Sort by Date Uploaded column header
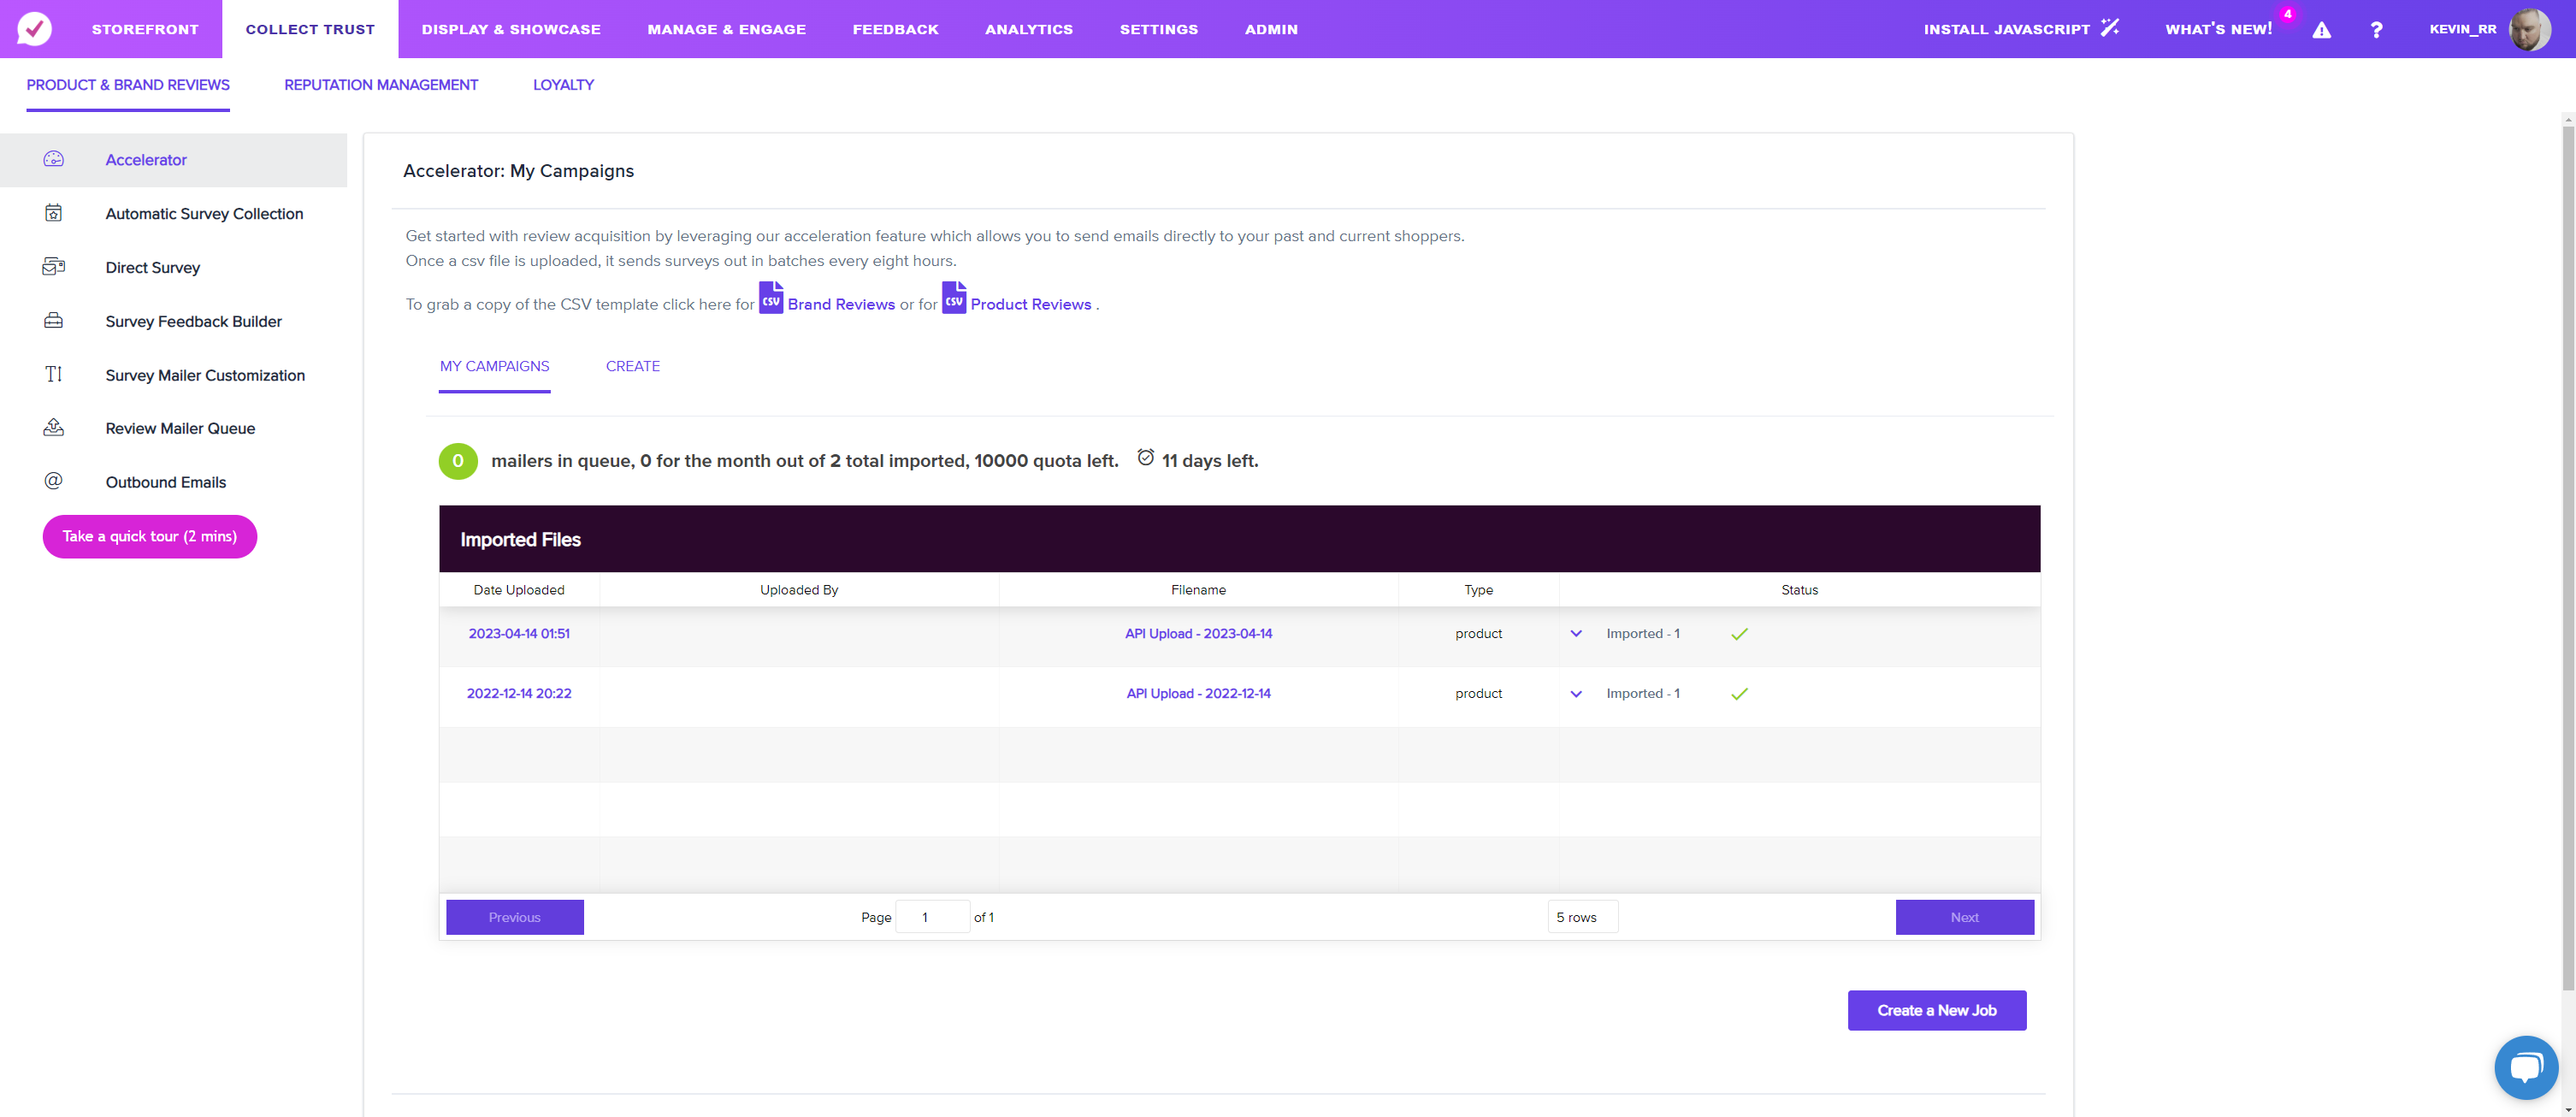The image size is (2576, 1117). tap(519, 590)
